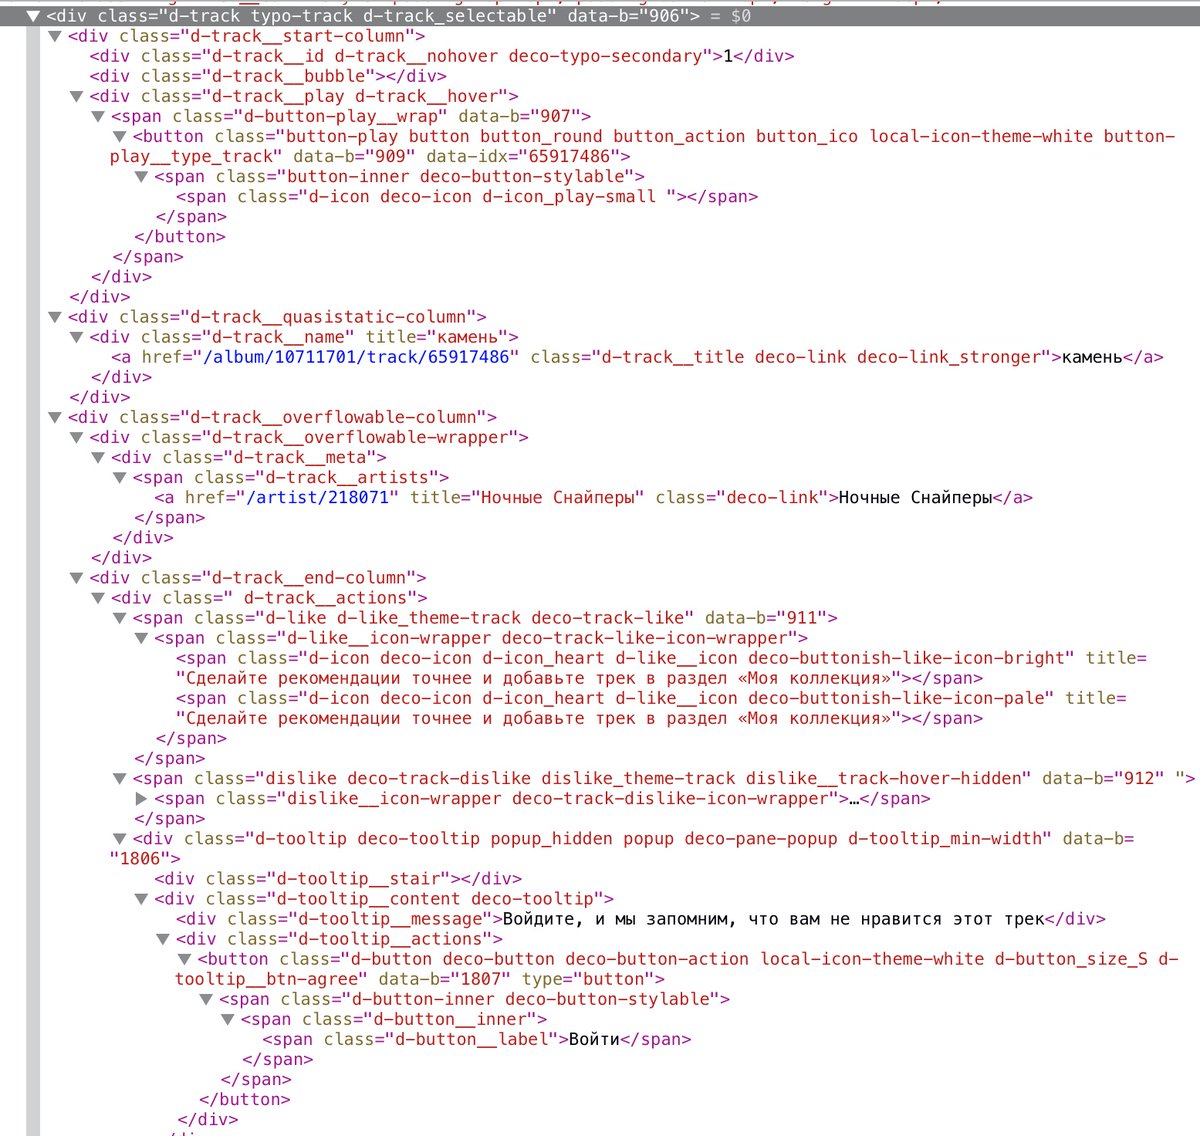Select the deco-buttonish-like-icon-bright span
The height and width of the screenshot is (1136, 1200).
coord(661,668)
